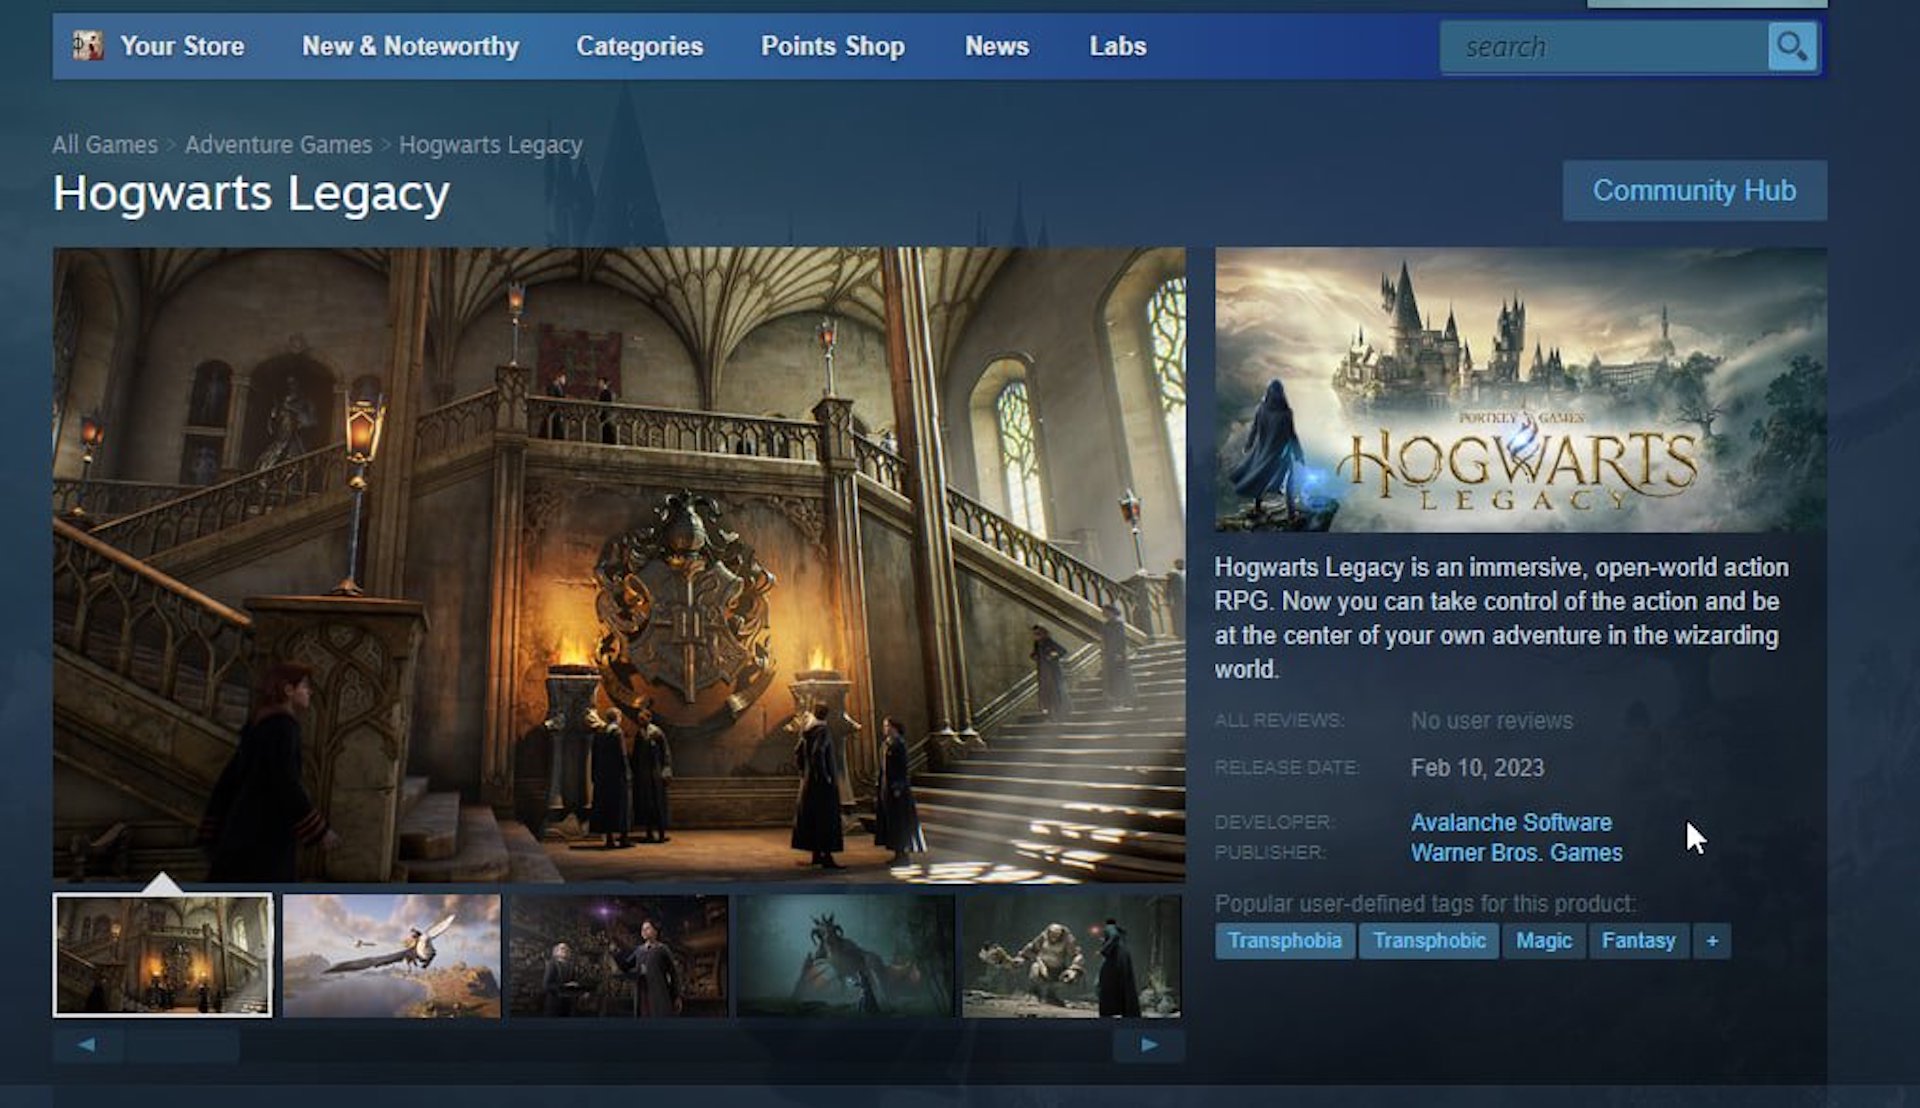Click Warner Bros. Games publisher link
The height and width of the screenshot is (1108, 1920).
[x=1515, y=852]
